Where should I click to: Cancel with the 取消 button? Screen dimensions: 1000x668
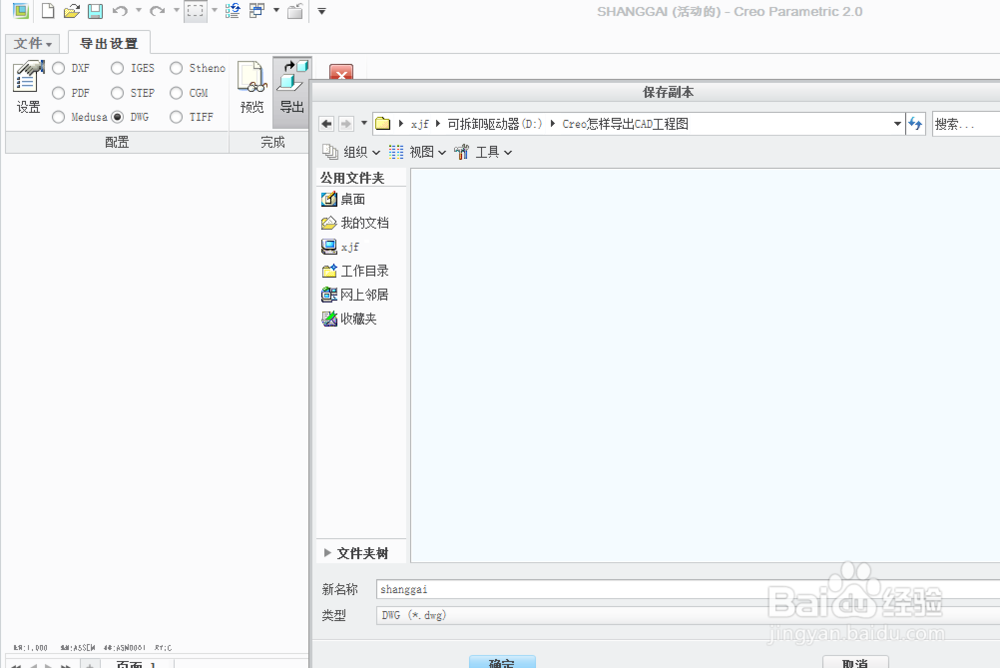[855, 662]
